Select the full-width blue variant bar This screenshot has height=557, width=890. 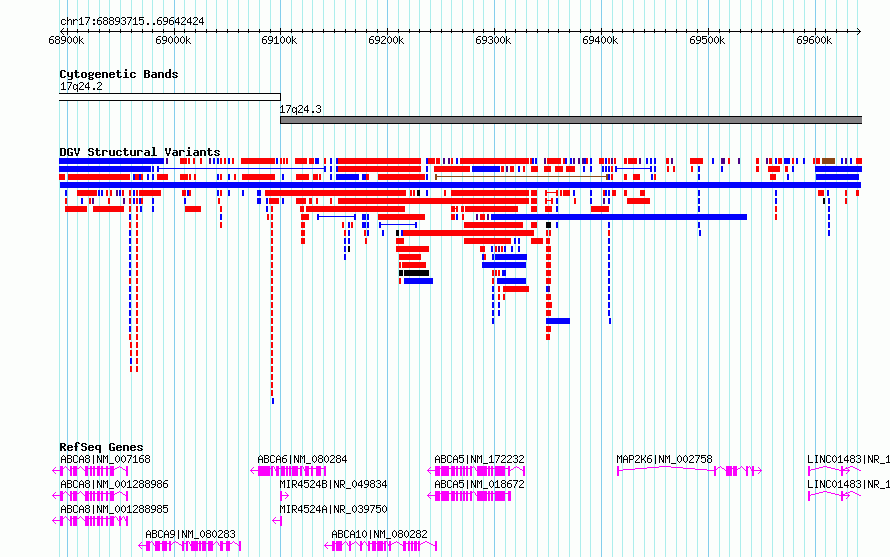point(460,185)
